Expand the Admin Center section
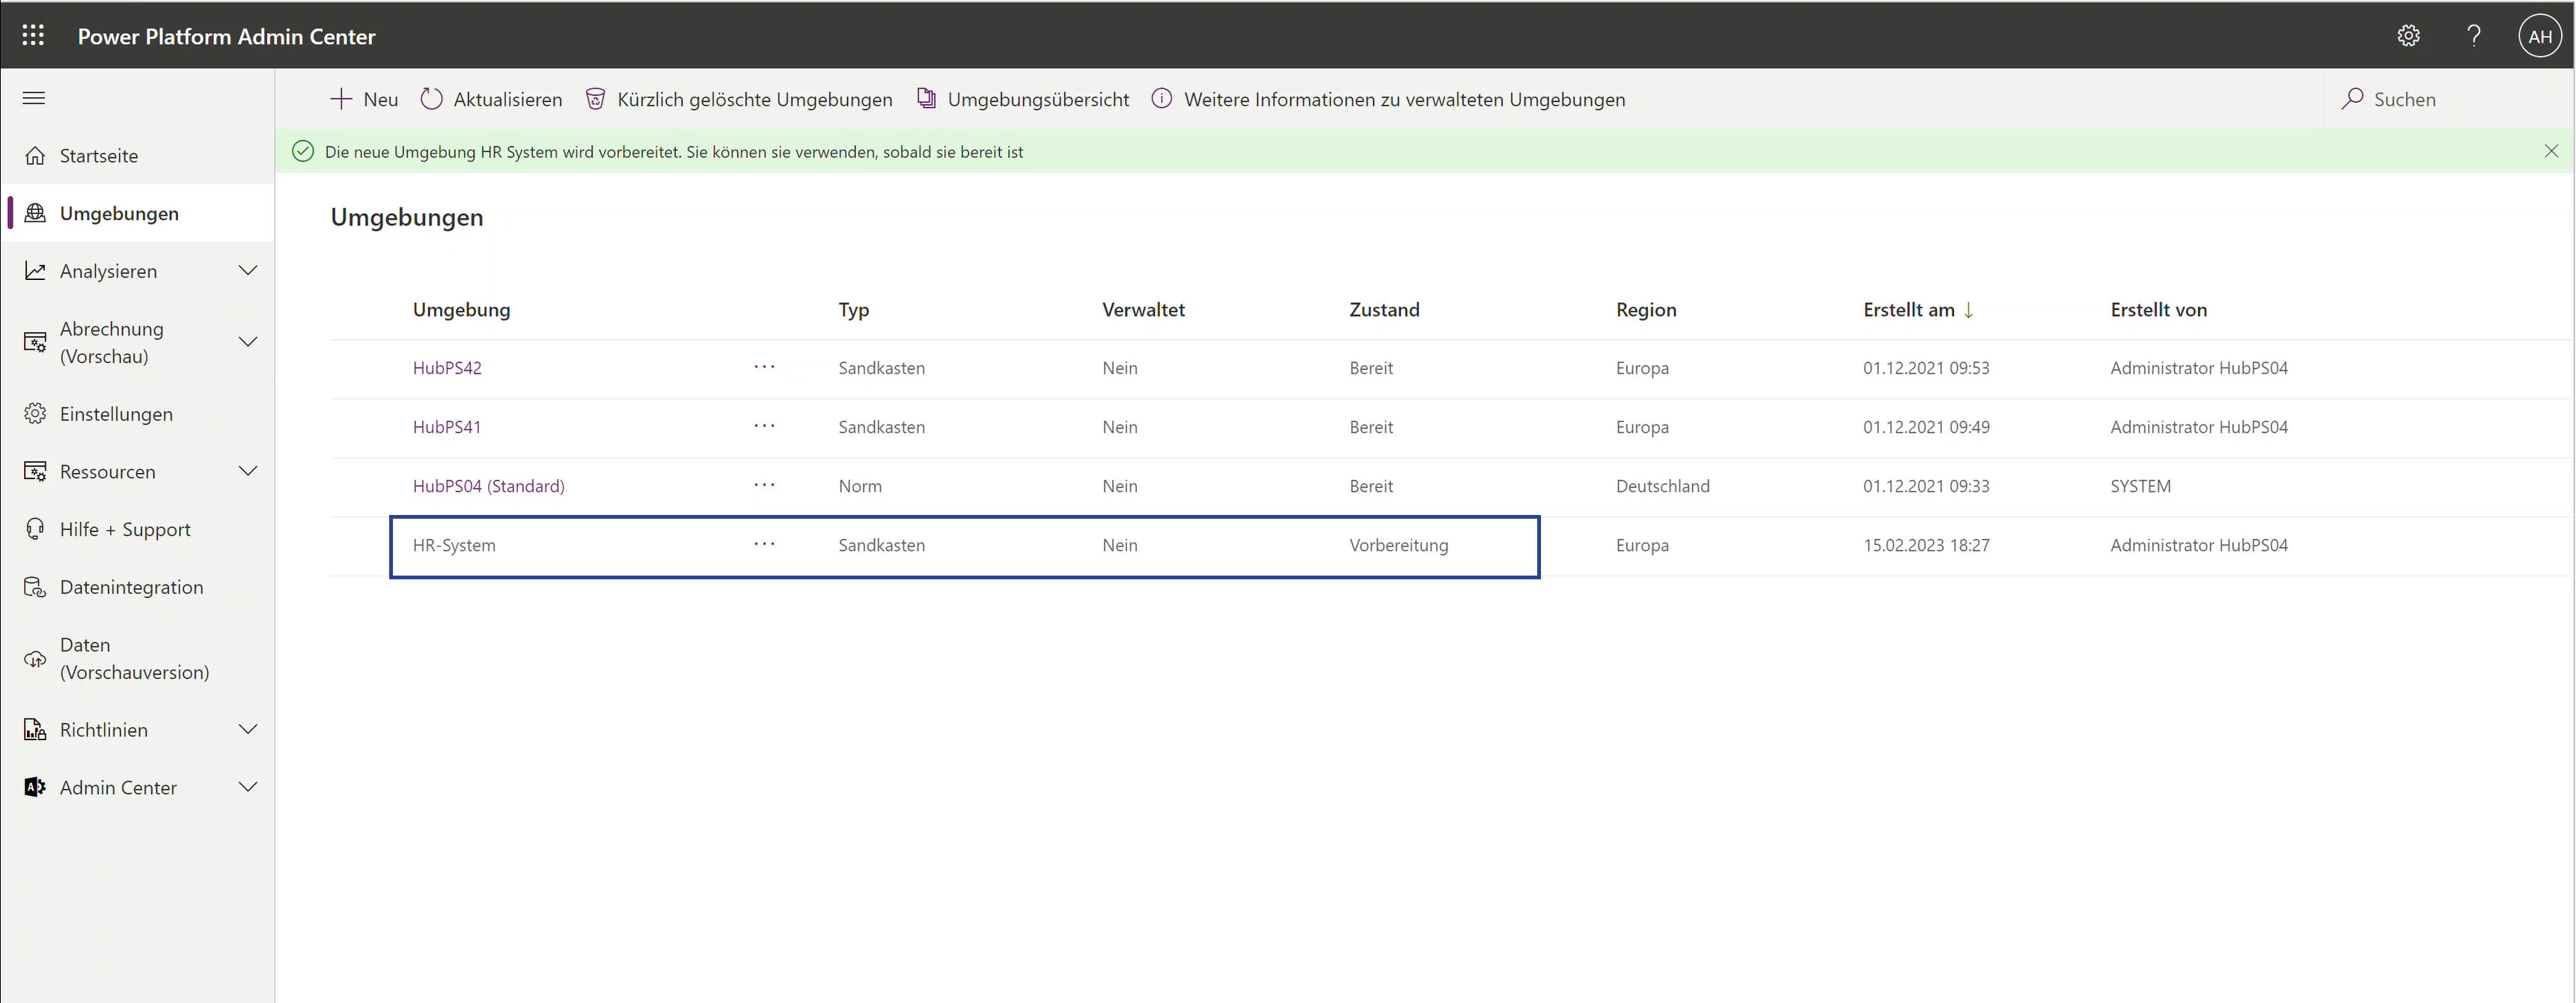Viewport: 2576px width, 1003px height. (248, 787)
